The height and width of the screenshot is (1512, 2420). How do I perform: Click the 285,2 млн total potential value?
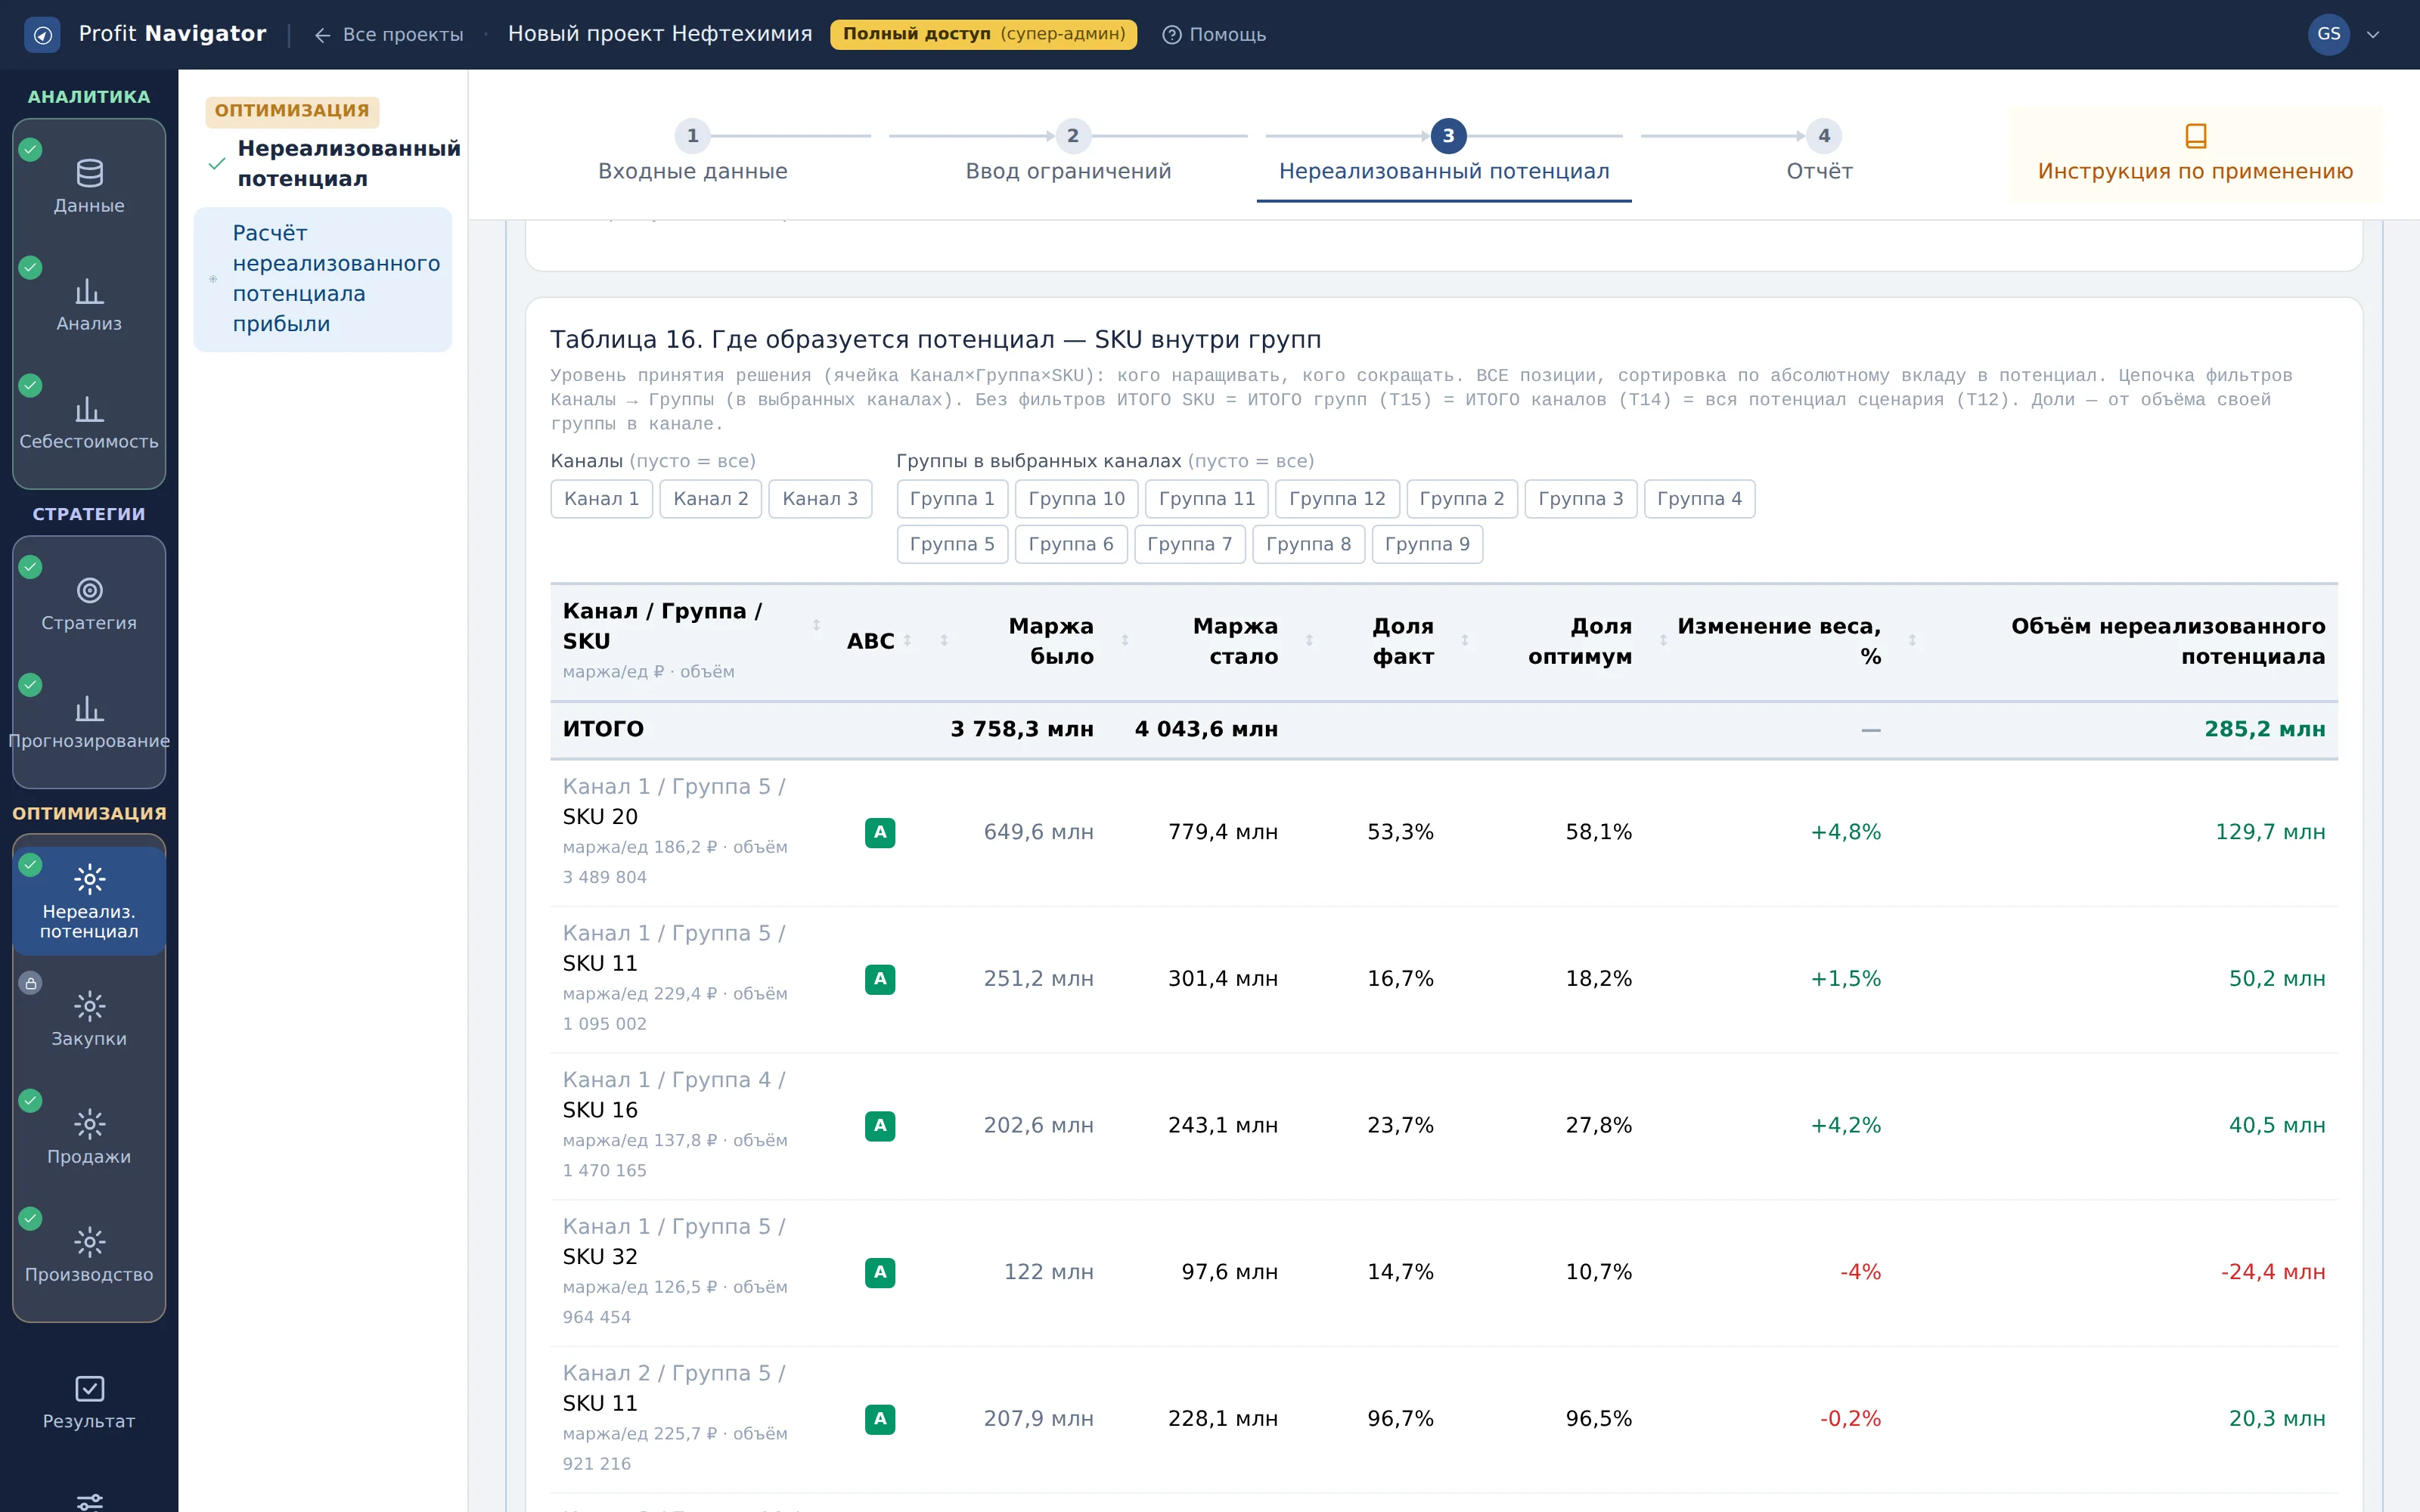point(2264,730)
